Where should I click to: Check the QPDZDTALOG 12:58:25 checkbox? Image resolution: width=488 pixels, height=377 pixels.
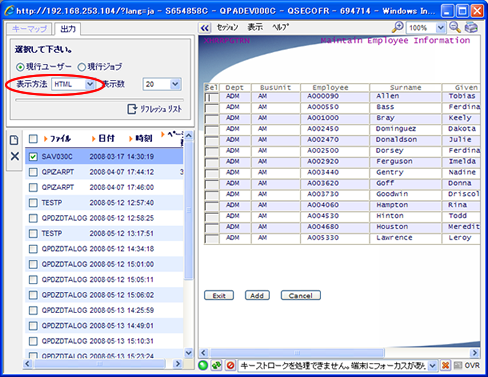pyautogui.click(x=33, y=218)
